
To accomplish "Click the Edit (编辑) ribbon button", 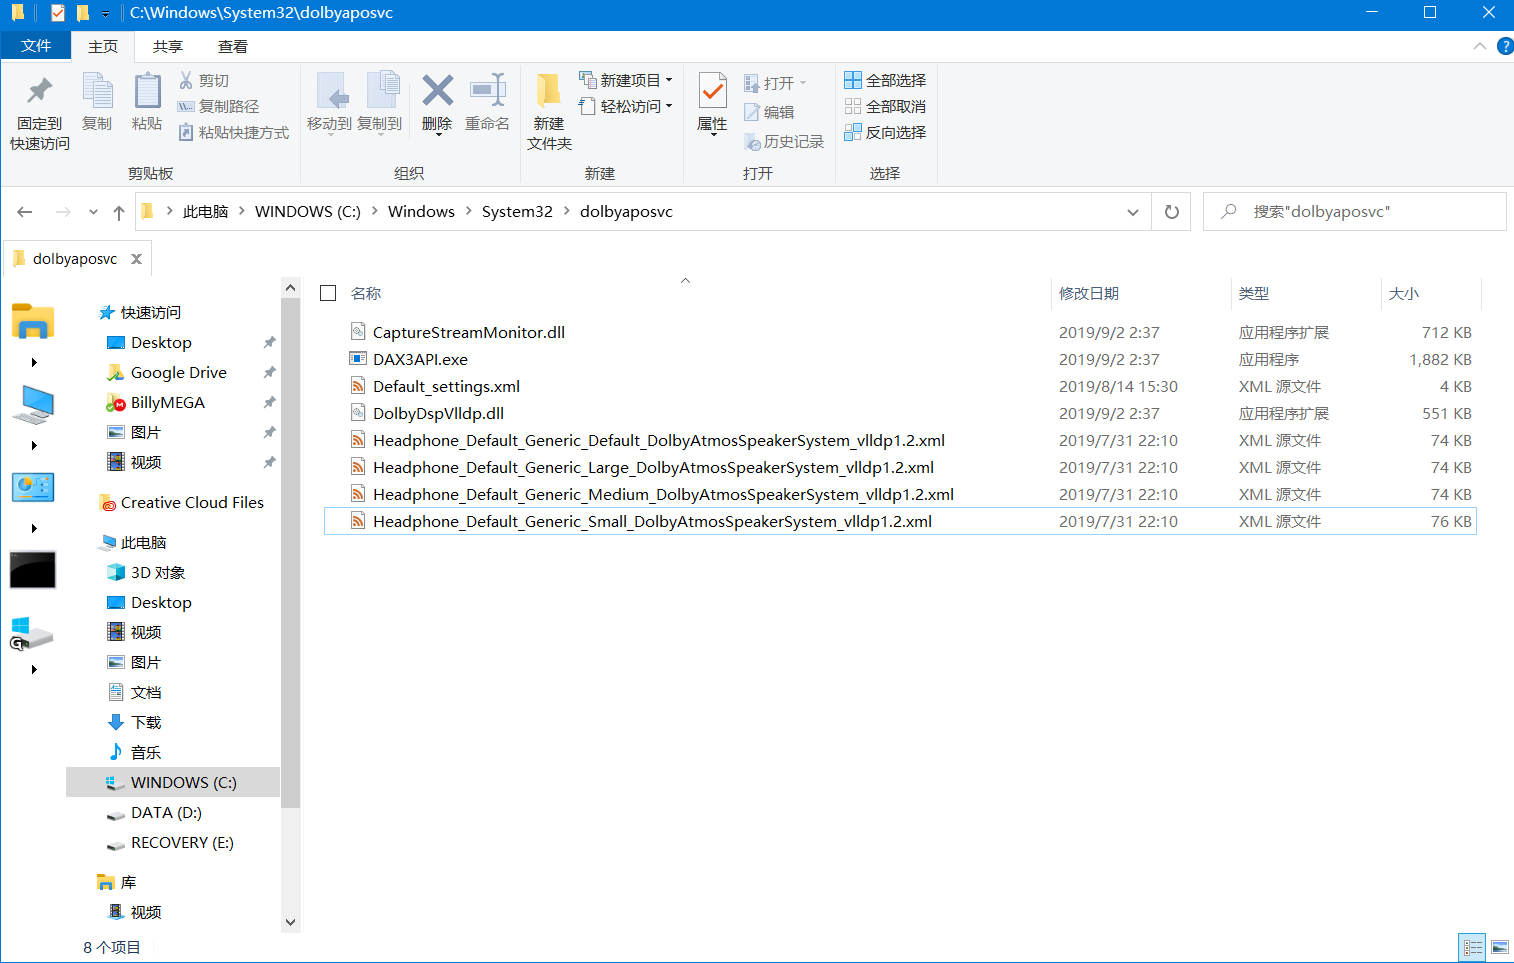I will click(769, 112).
